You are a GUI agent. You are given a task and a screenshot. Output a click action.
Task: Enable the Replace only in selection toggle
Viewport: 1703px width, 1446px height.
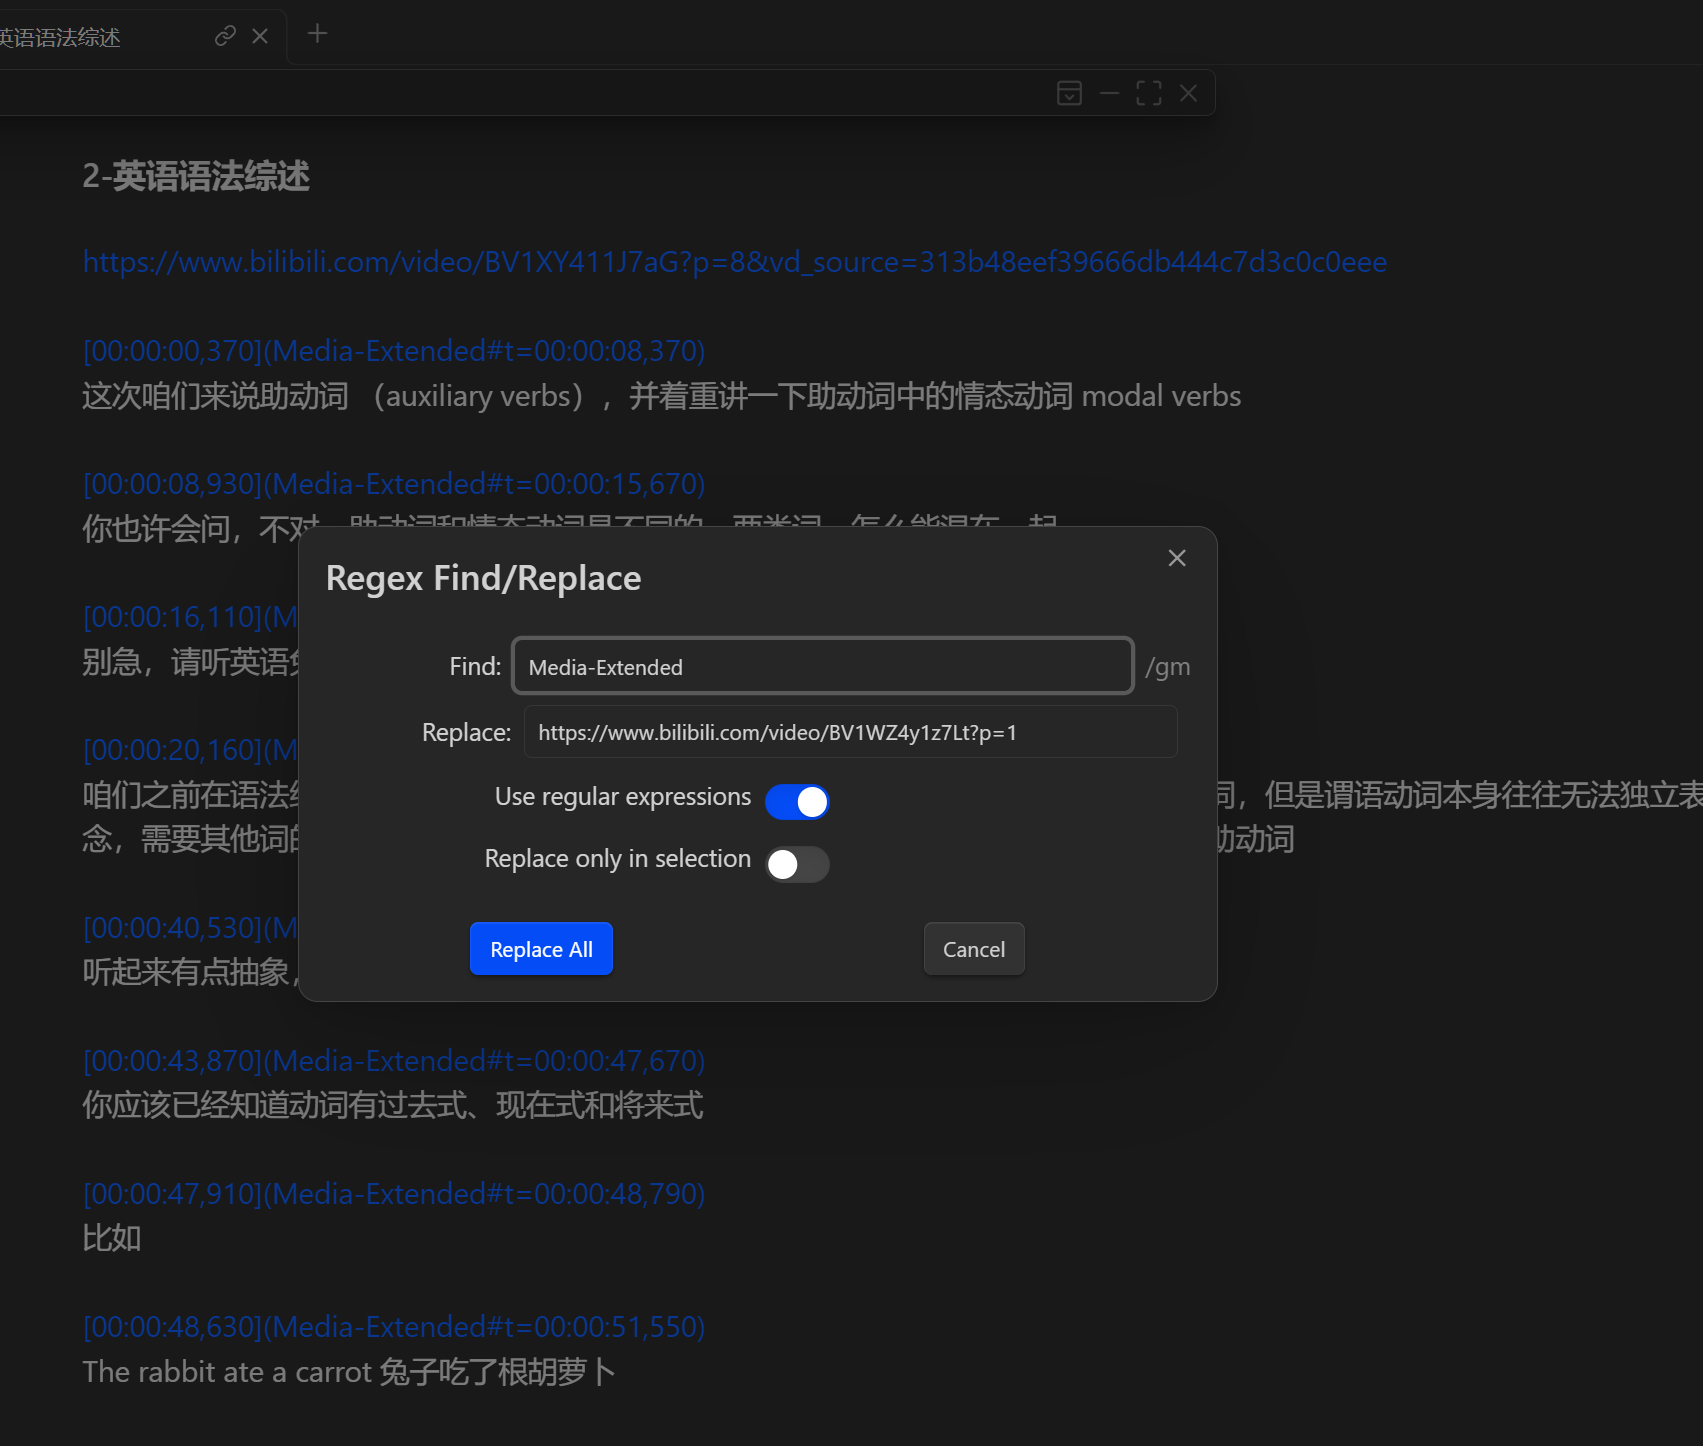(797, 864)
